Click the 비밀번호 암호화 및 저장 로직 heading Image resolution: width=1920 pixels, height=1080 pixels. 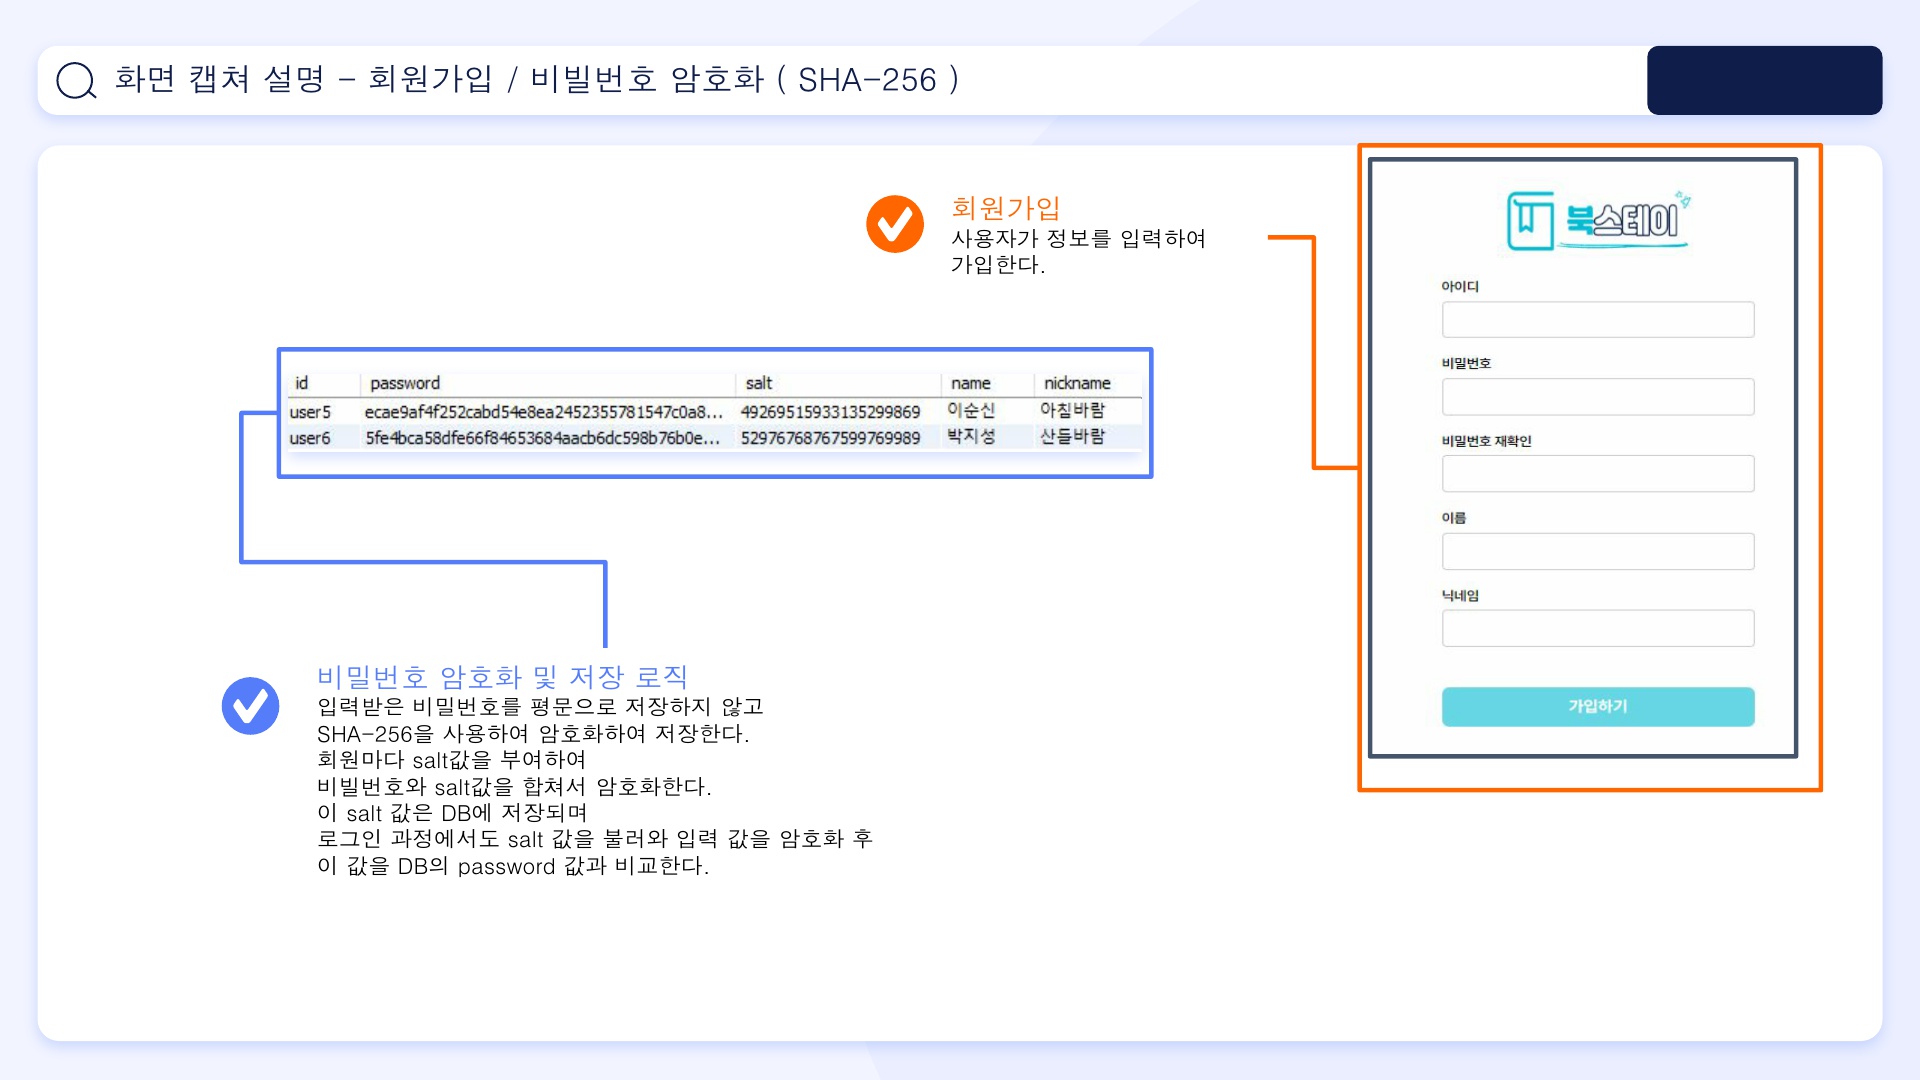(x=502, y=677)
